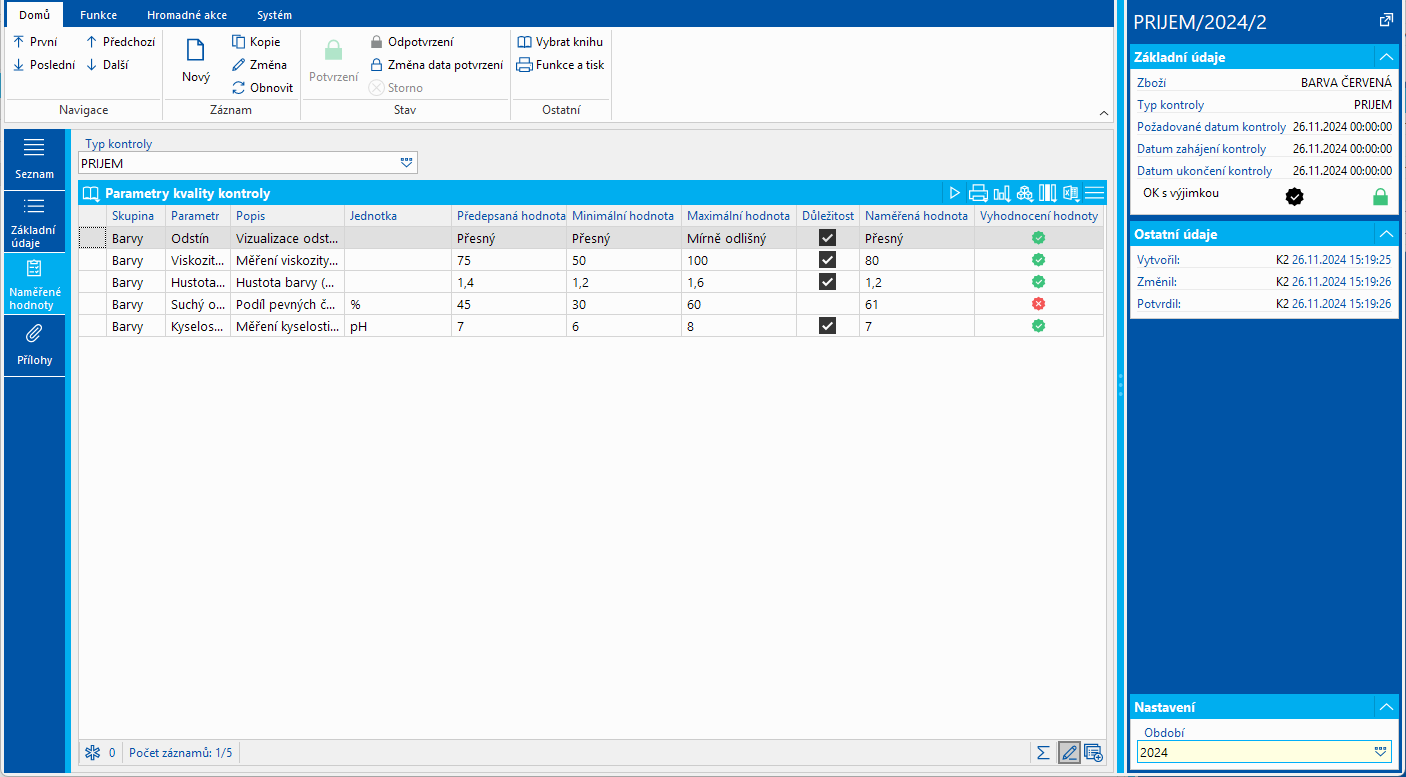Open the columns layout icon in table header
Image resolution: width=1406 pixels, height=777 pixels.
click(1048, 193)
